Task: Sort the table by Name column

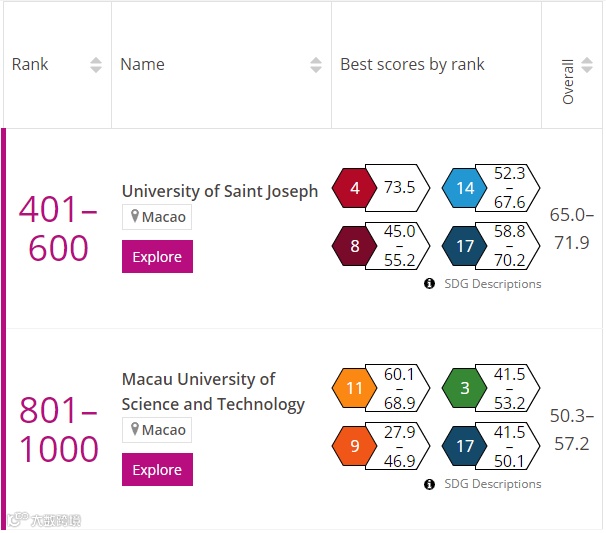Action: [x=316, y=65]
